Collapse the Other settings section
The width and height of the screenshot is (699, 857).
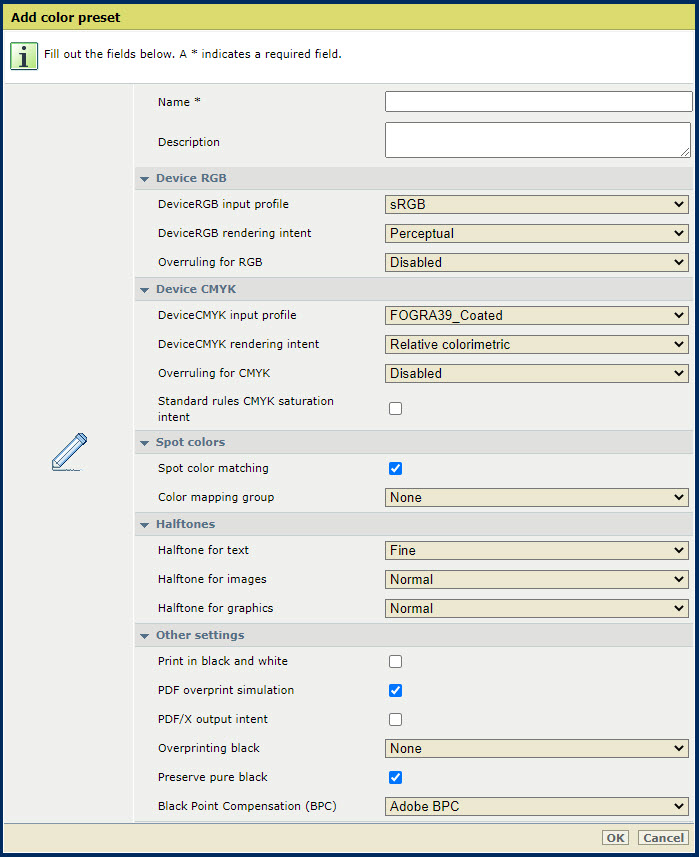(144, 636)
